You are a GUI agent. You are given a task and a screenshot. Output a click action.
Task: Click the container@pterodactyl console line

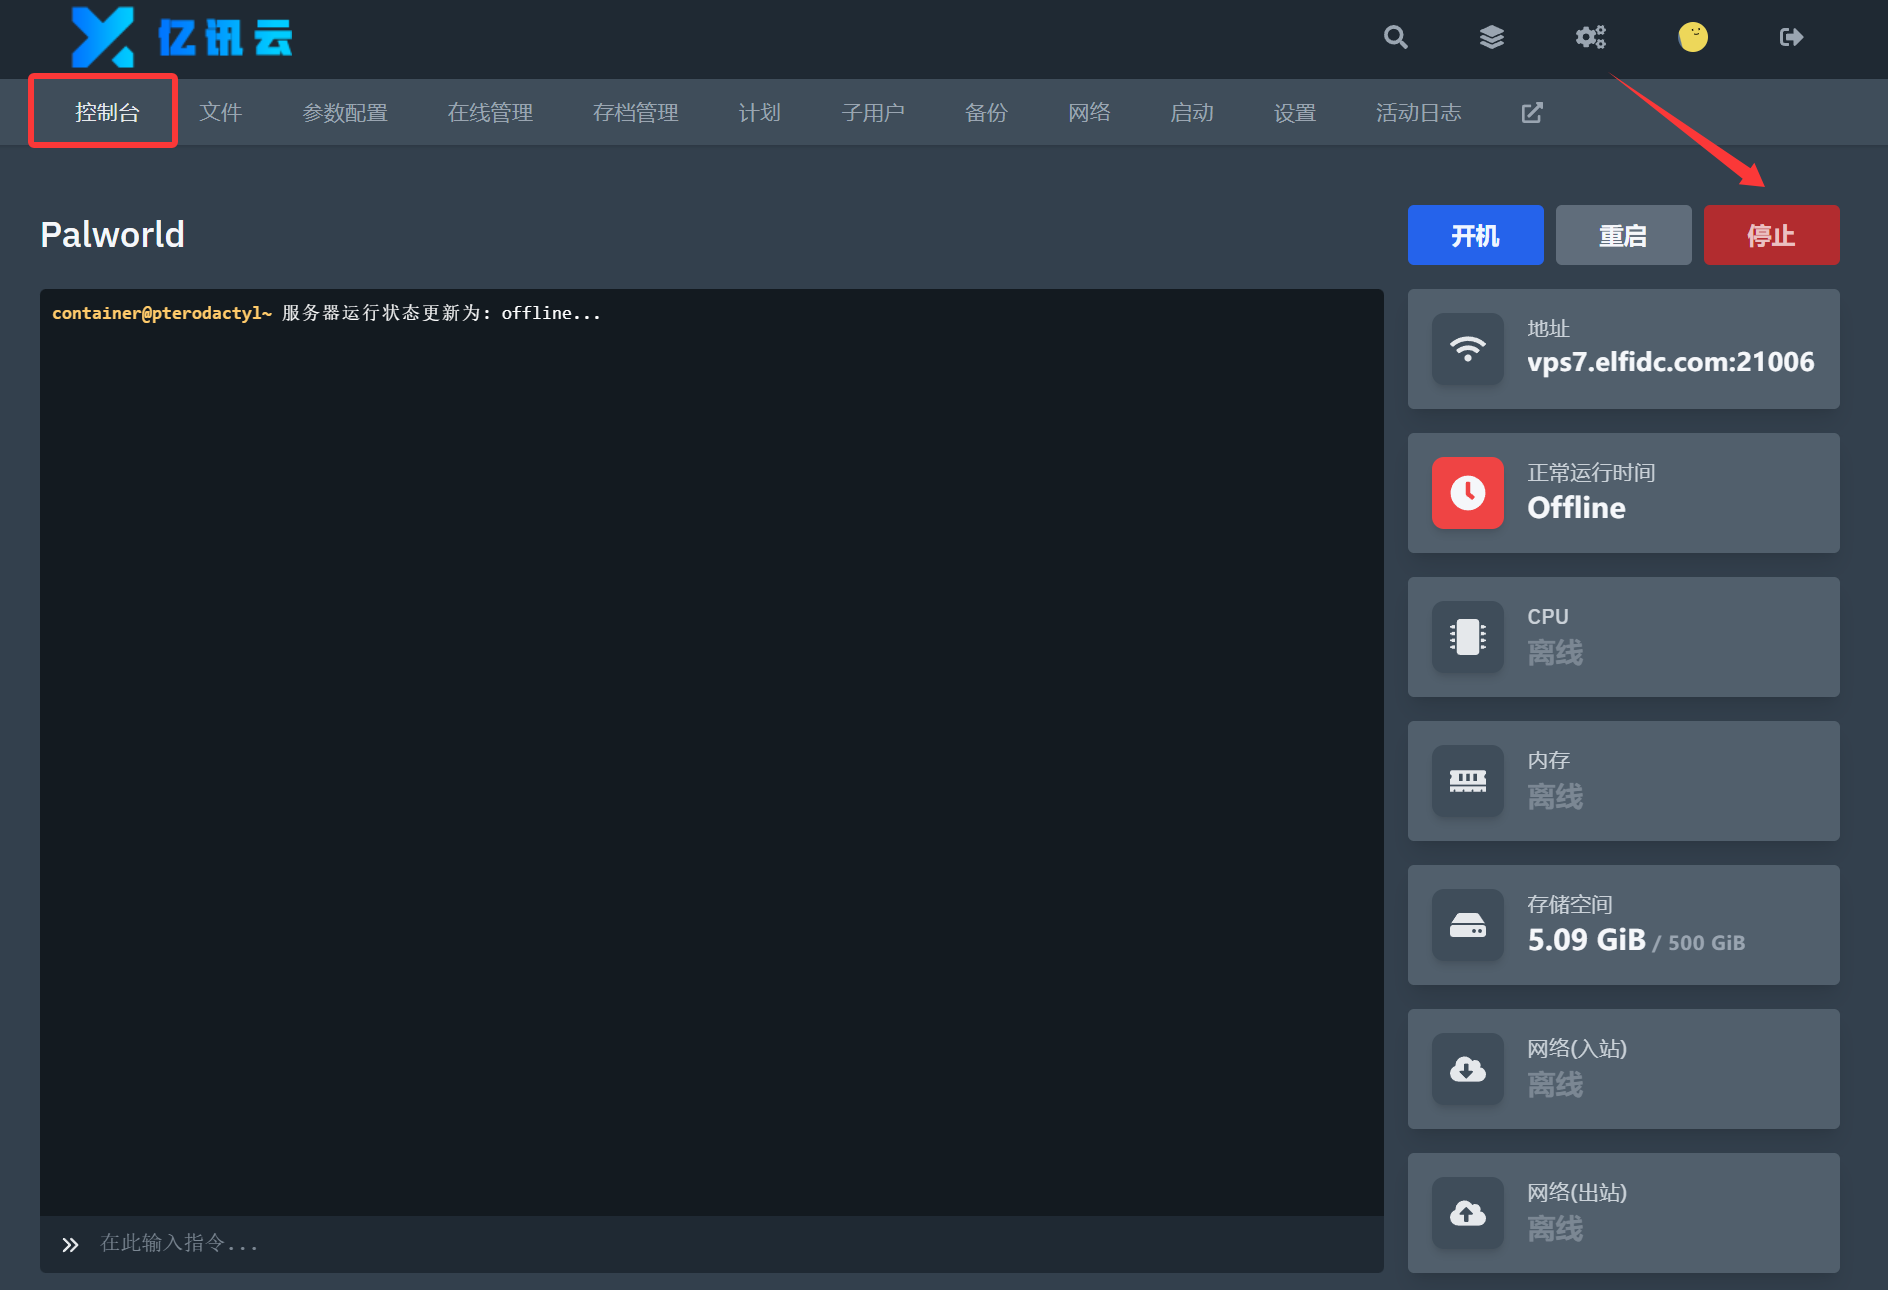click(x=327, y=313)
